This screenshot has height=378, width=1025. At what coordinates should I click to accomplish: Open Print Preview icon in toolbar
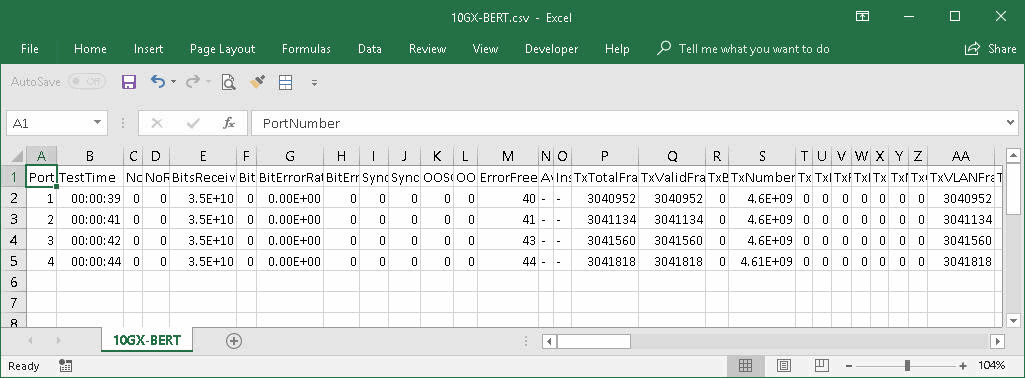[x=228, y=82]
